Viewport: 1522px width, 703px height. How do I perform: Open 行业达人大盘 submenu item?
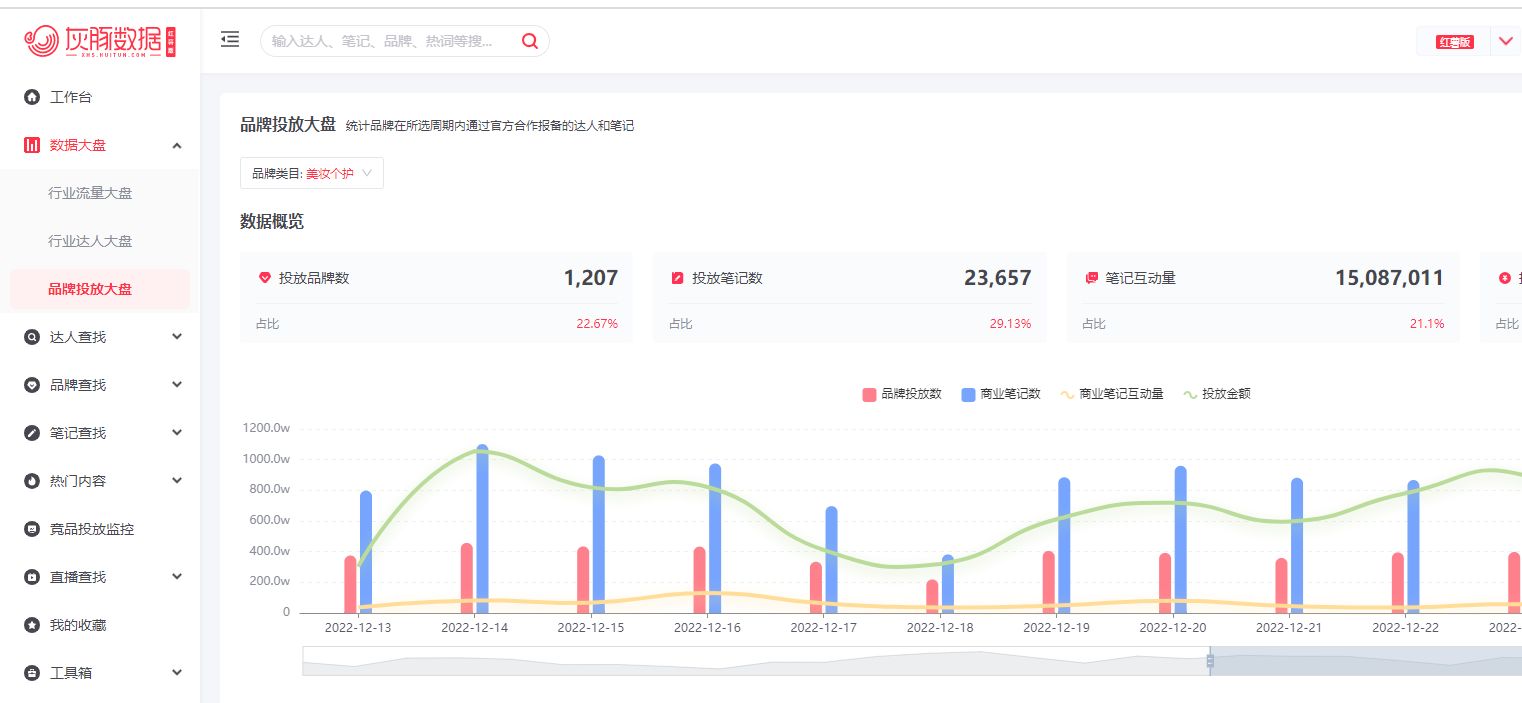coord(90,241)
